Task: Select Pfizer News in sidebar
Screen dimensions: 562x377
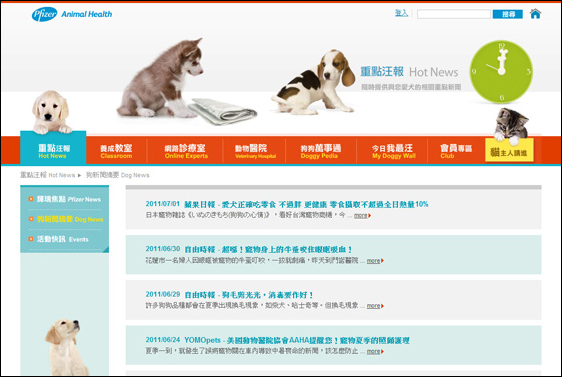Action: click(69, 199)
